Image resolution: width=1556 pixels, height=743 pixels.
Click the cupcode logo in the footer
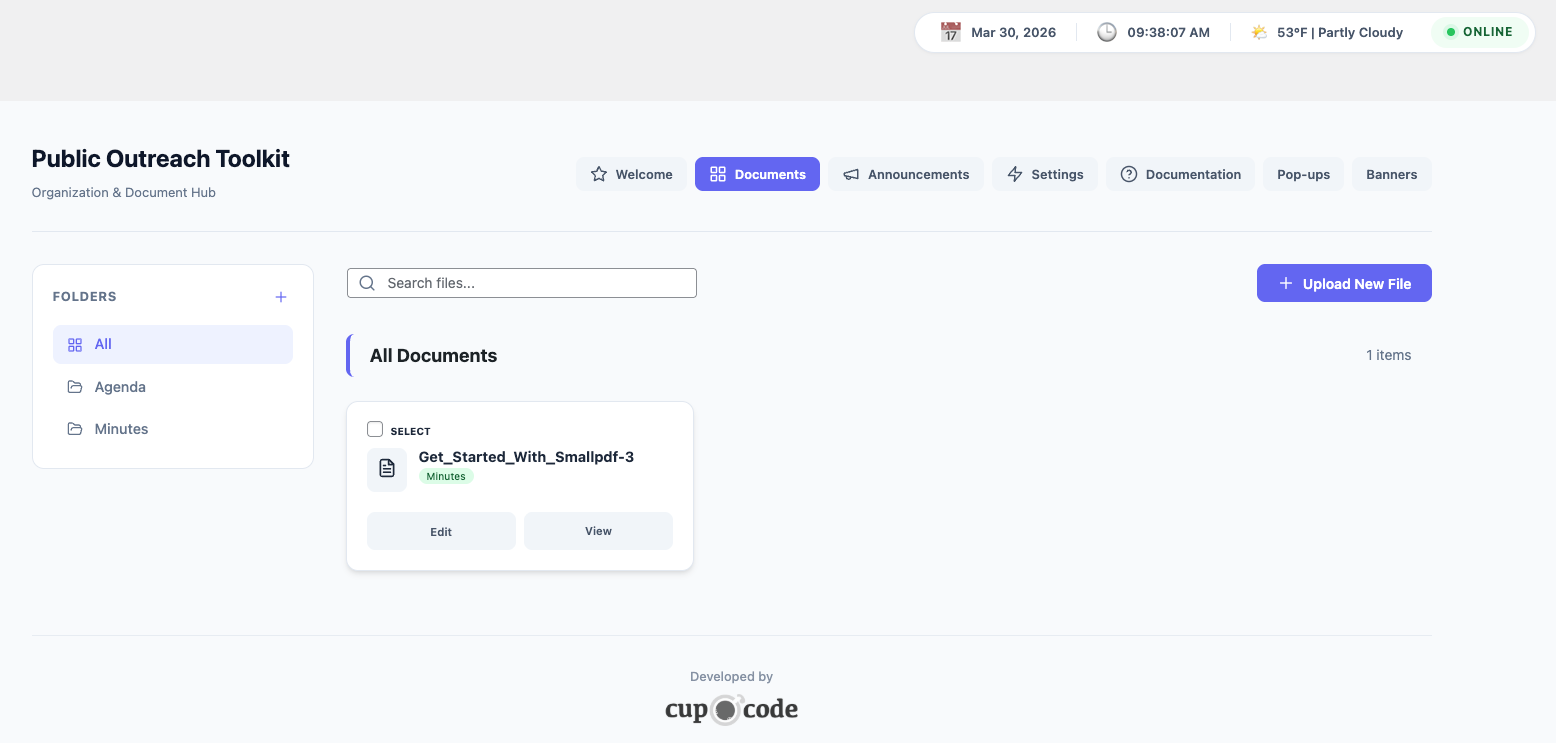[x=731, y=710]
